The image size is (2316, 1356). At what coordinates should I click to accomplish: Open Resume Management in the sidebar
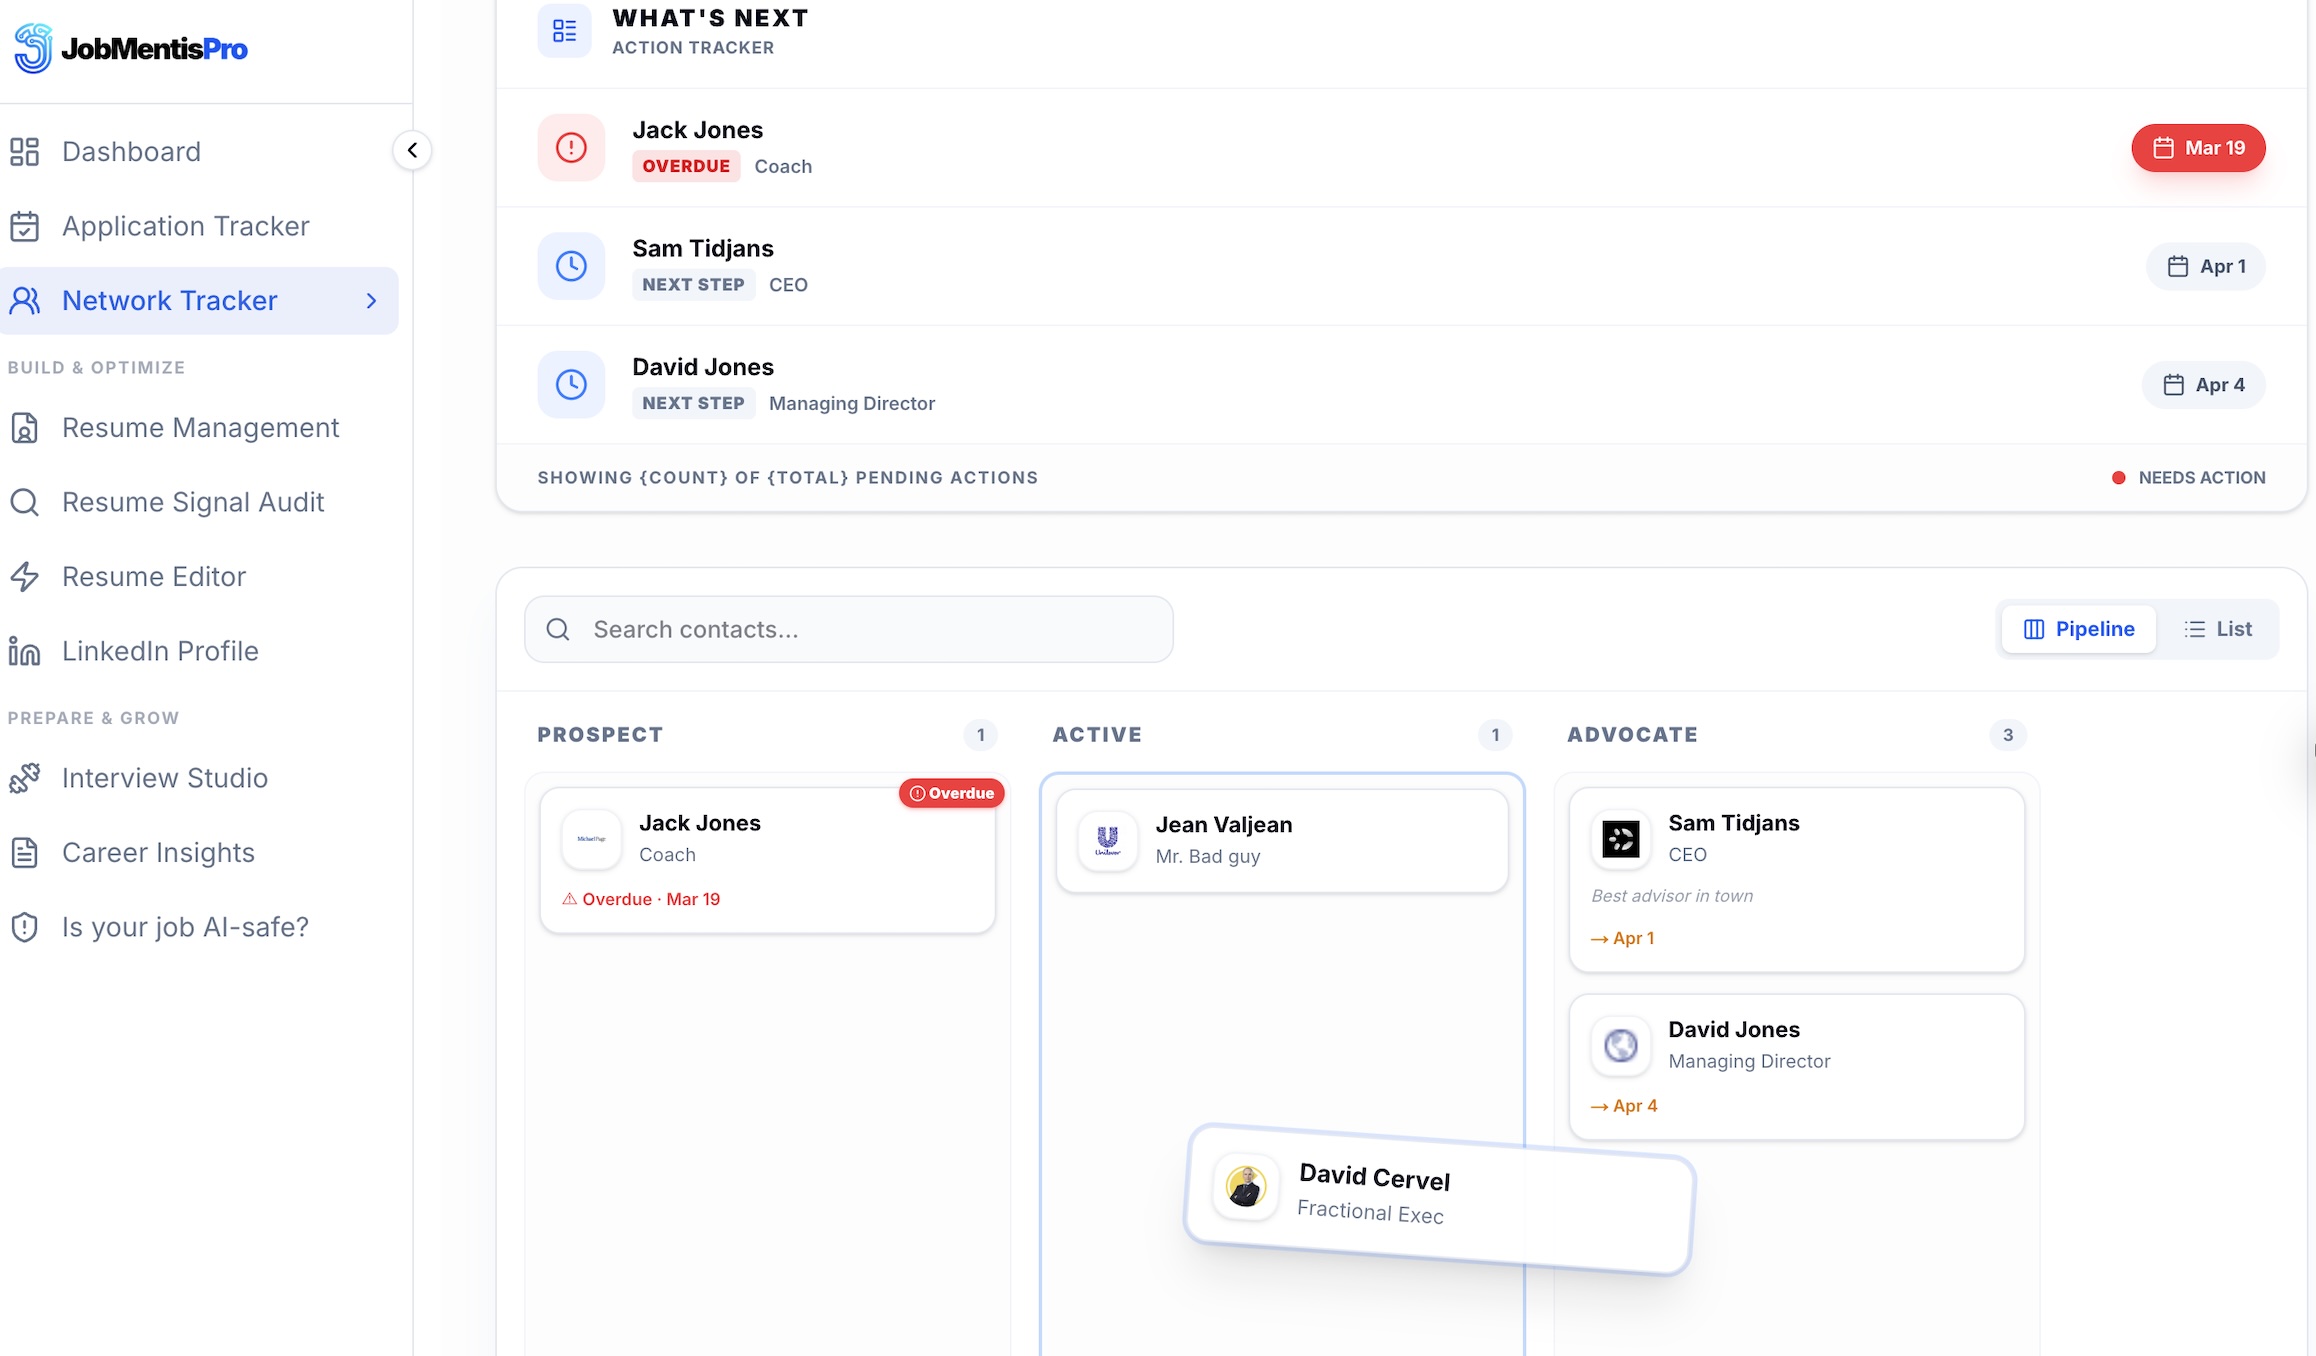click(x=201, y=427)
